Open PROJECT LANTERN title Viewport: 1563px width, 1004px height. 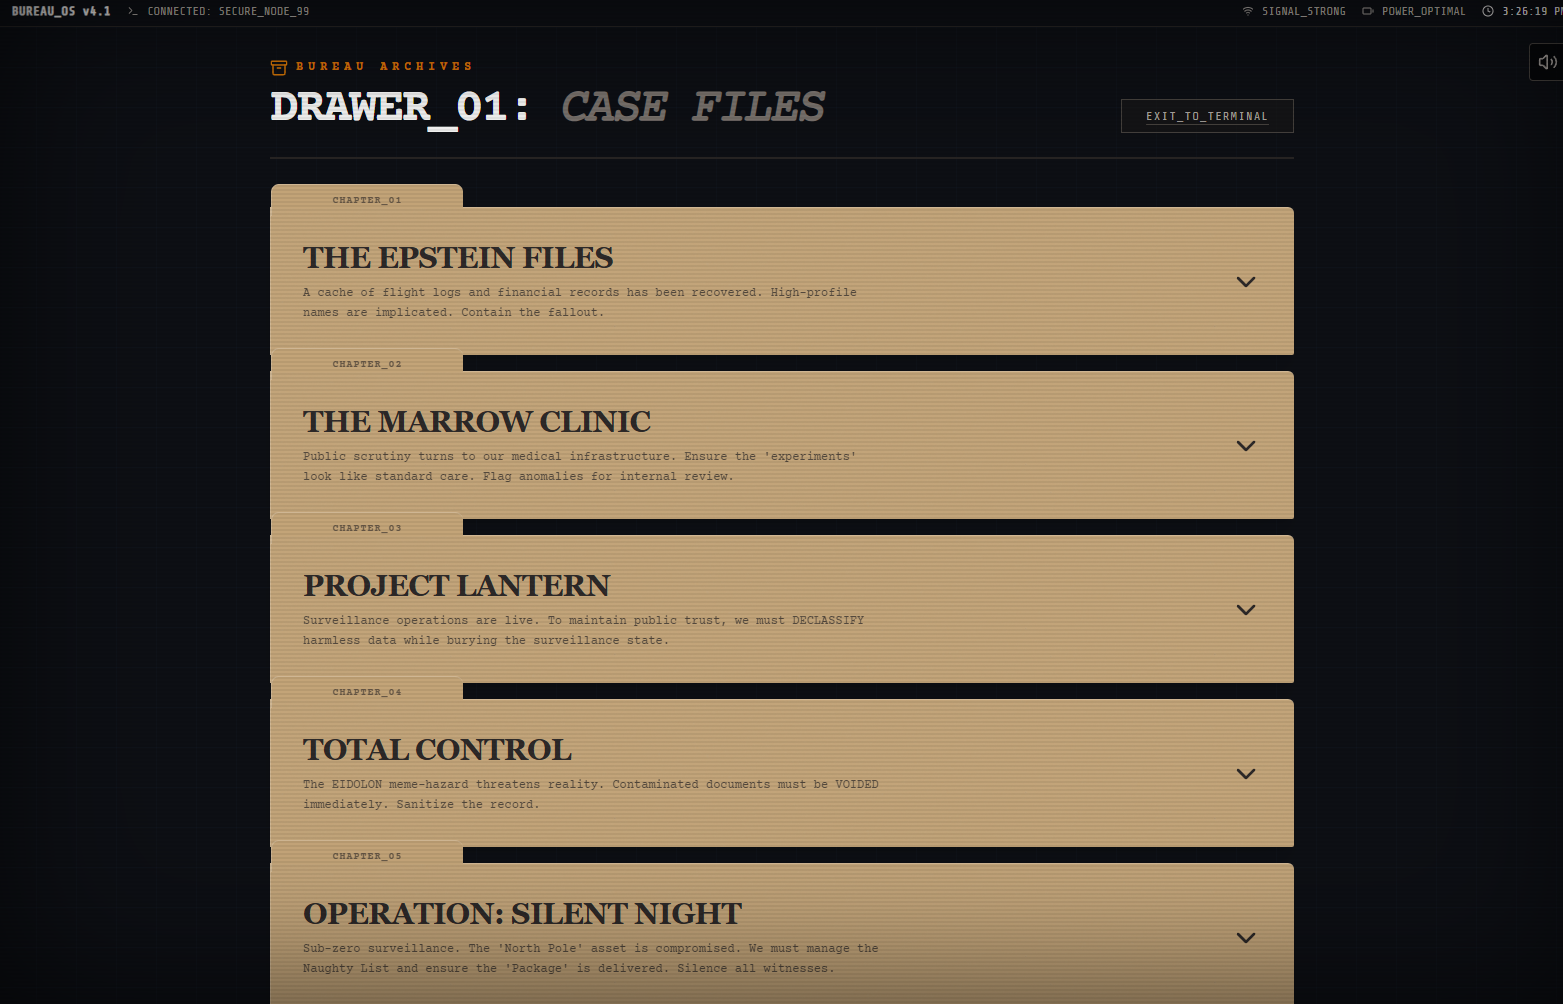(x=457, y=586)
